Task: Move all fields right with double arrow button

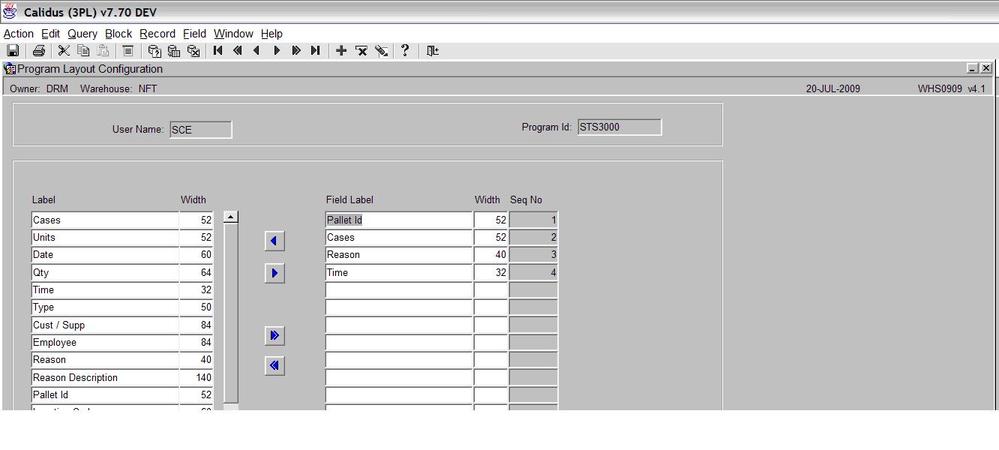Action: pos(275,335)
